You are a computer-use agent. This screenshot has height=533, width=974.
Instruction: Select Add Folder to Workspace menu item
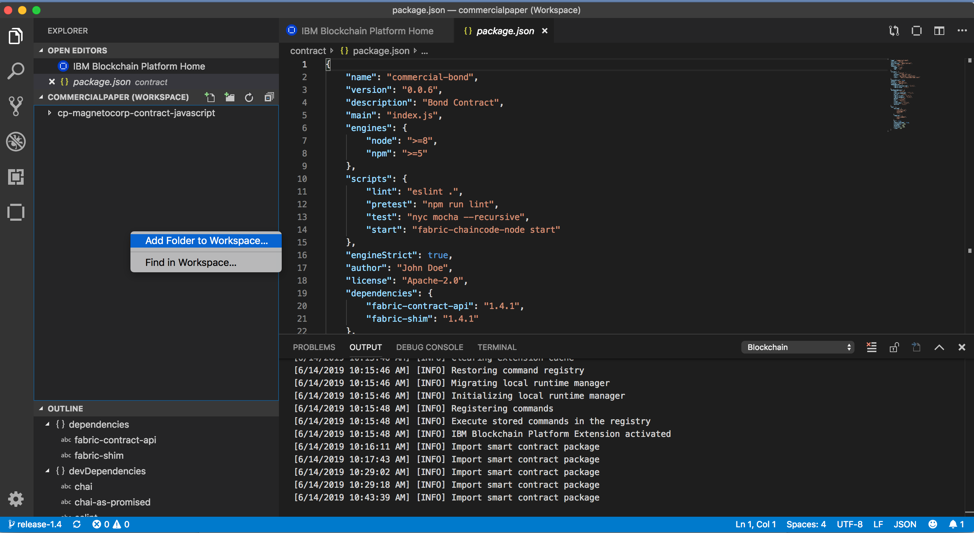[x=206, y=240]
